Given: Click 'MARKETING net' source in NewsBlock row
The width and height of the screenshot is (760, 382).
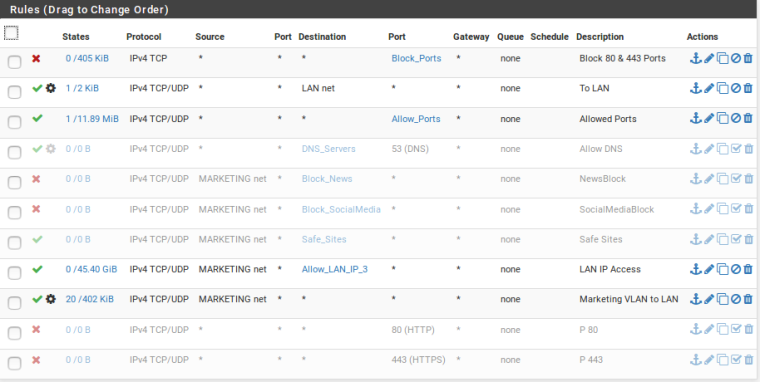Looking at the screenshot, I should point(233,179).
